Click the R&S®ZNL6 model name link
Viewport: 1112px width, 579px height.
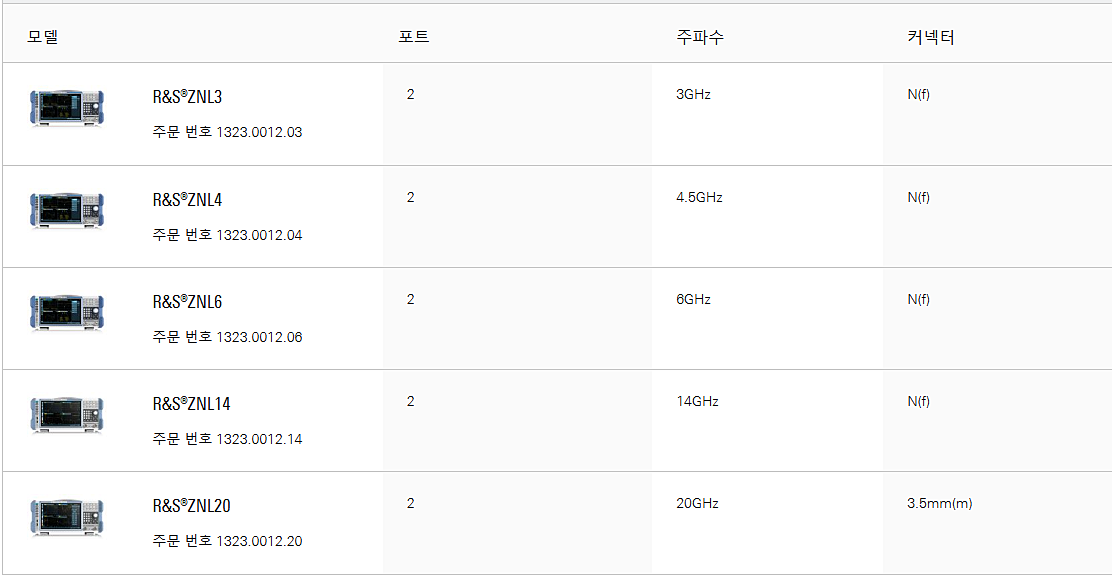point(187,302)
